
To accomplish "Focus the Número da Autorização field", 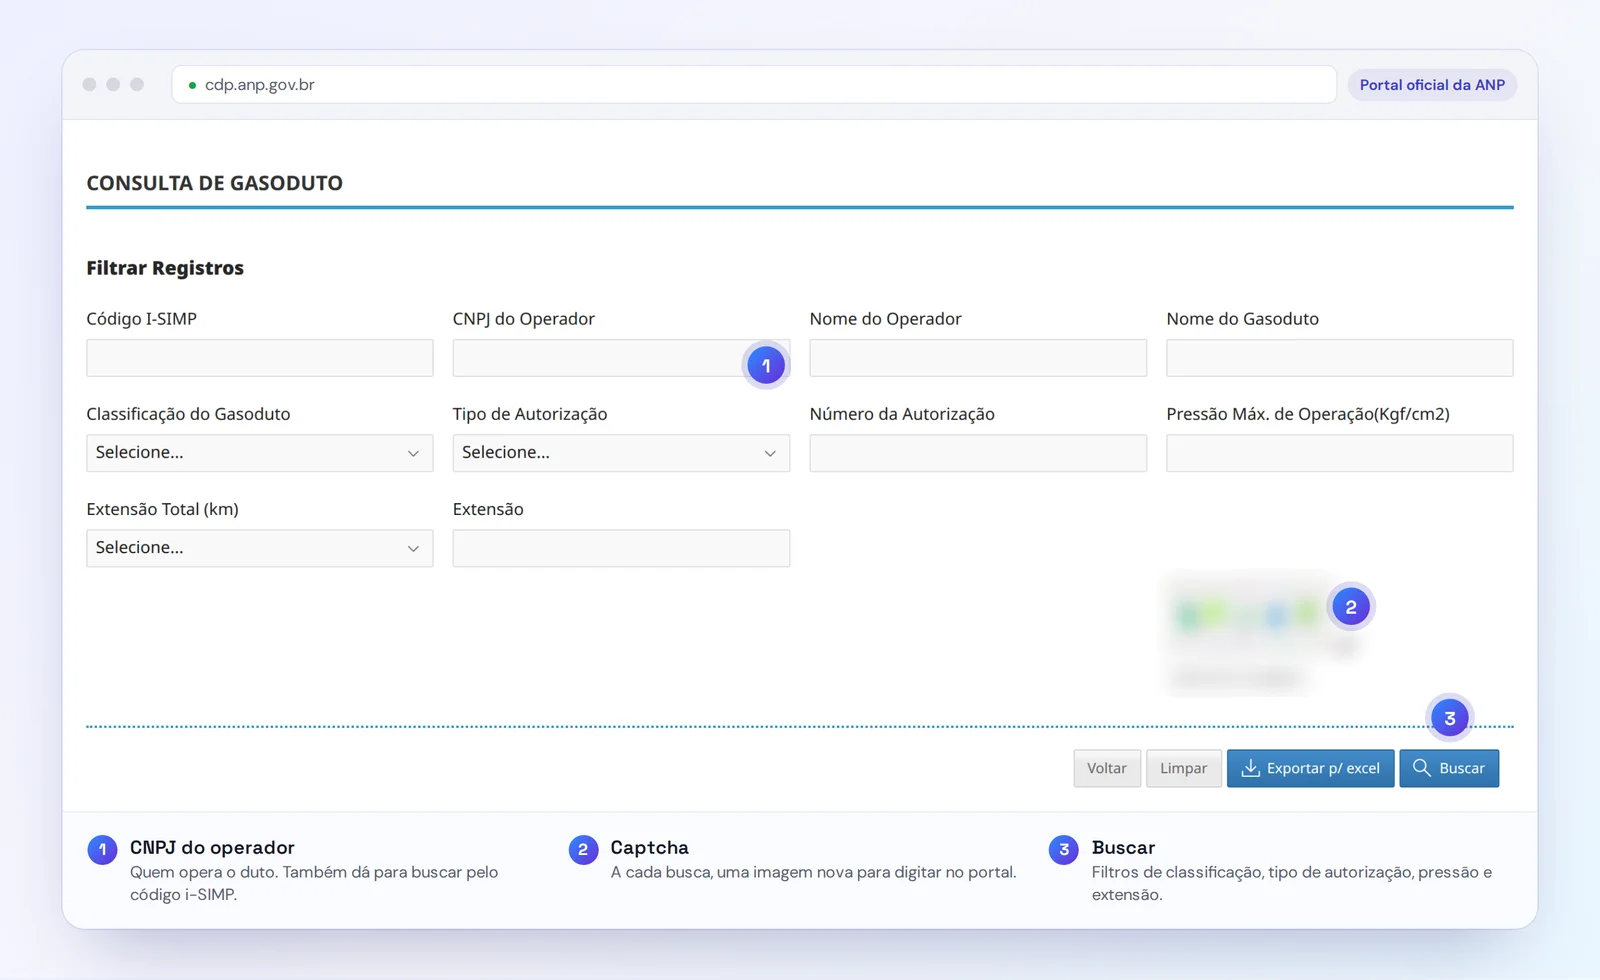I will (x=978, y=453).
